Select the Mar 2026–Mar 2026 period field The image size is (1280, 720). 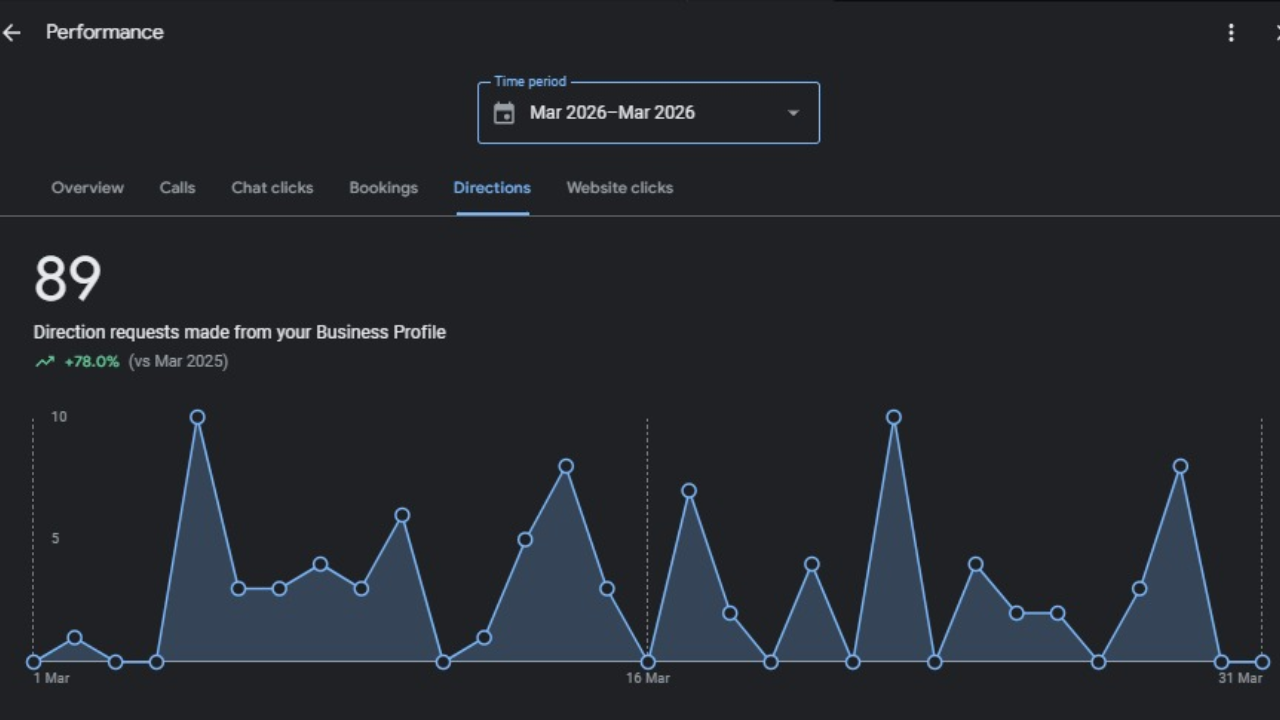coord(612,113)
